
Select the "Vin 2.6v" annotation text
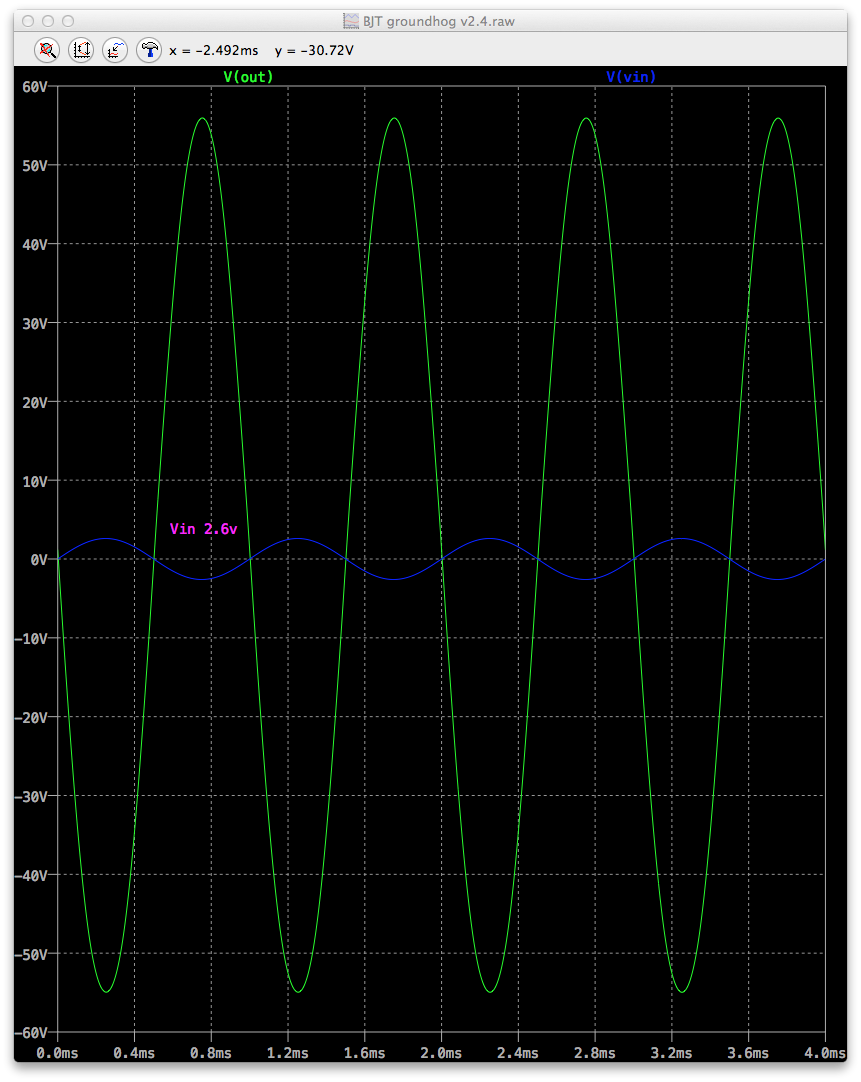pos(204,529)
